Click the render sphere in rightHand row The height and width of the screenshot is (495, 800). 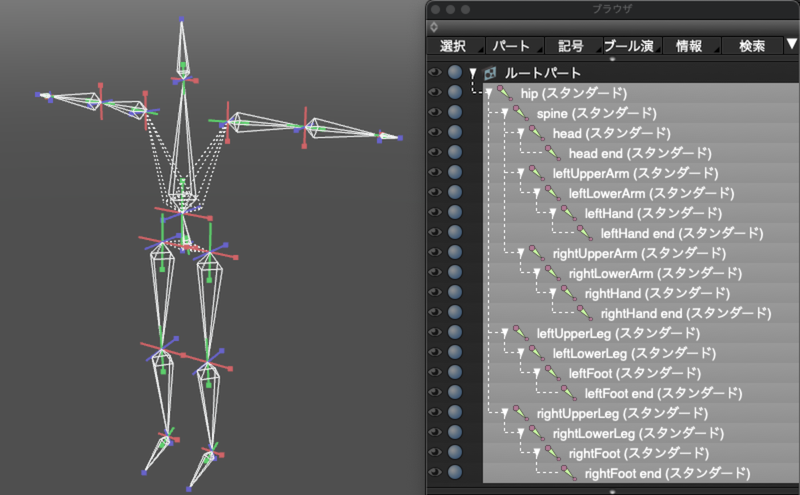(x=455, y=292)
